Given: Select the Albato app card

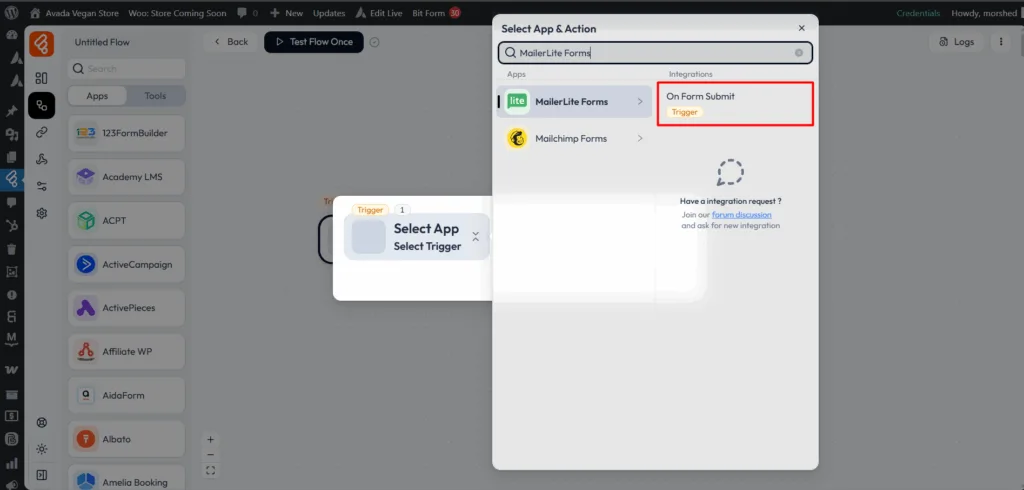Looking at the screenshot, I should [x=127, y=439].
